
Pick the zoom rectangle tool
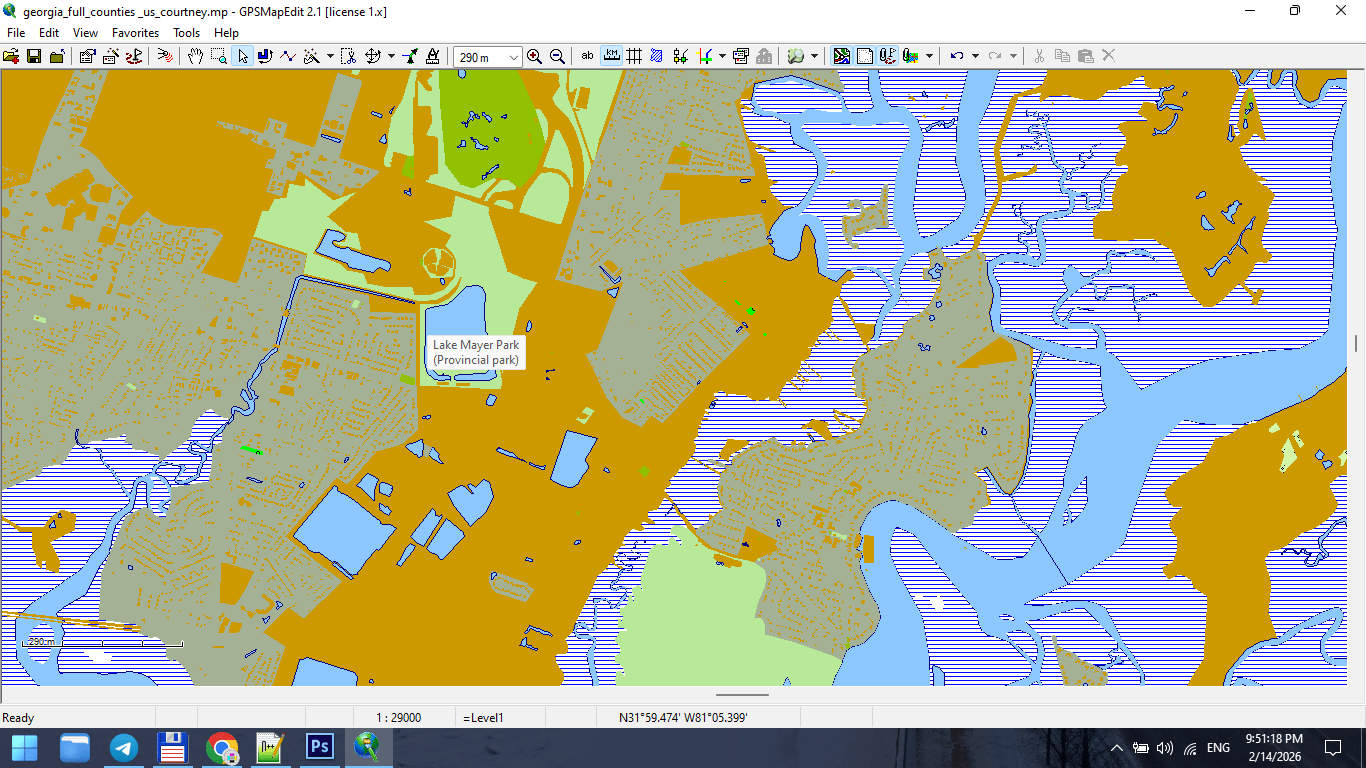point(219,56)
